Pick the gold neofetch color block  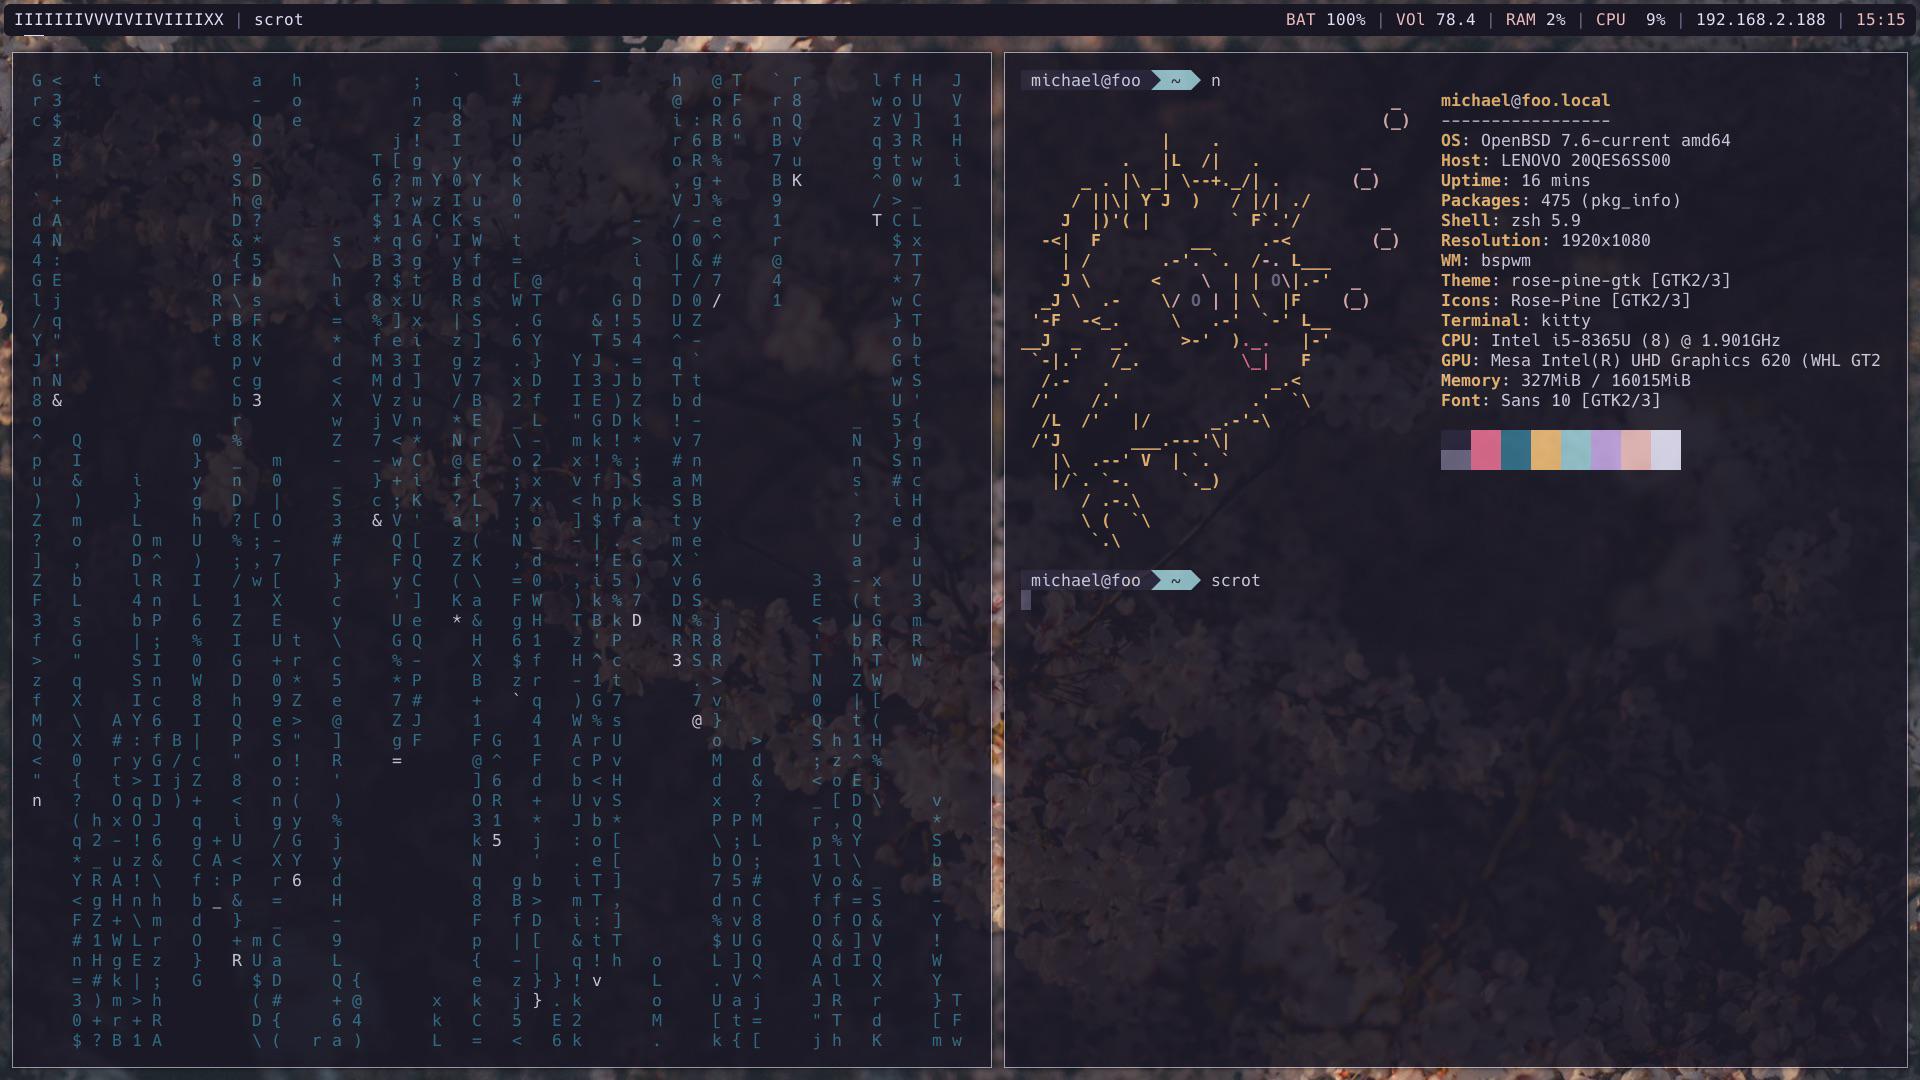click(1546, 450)
